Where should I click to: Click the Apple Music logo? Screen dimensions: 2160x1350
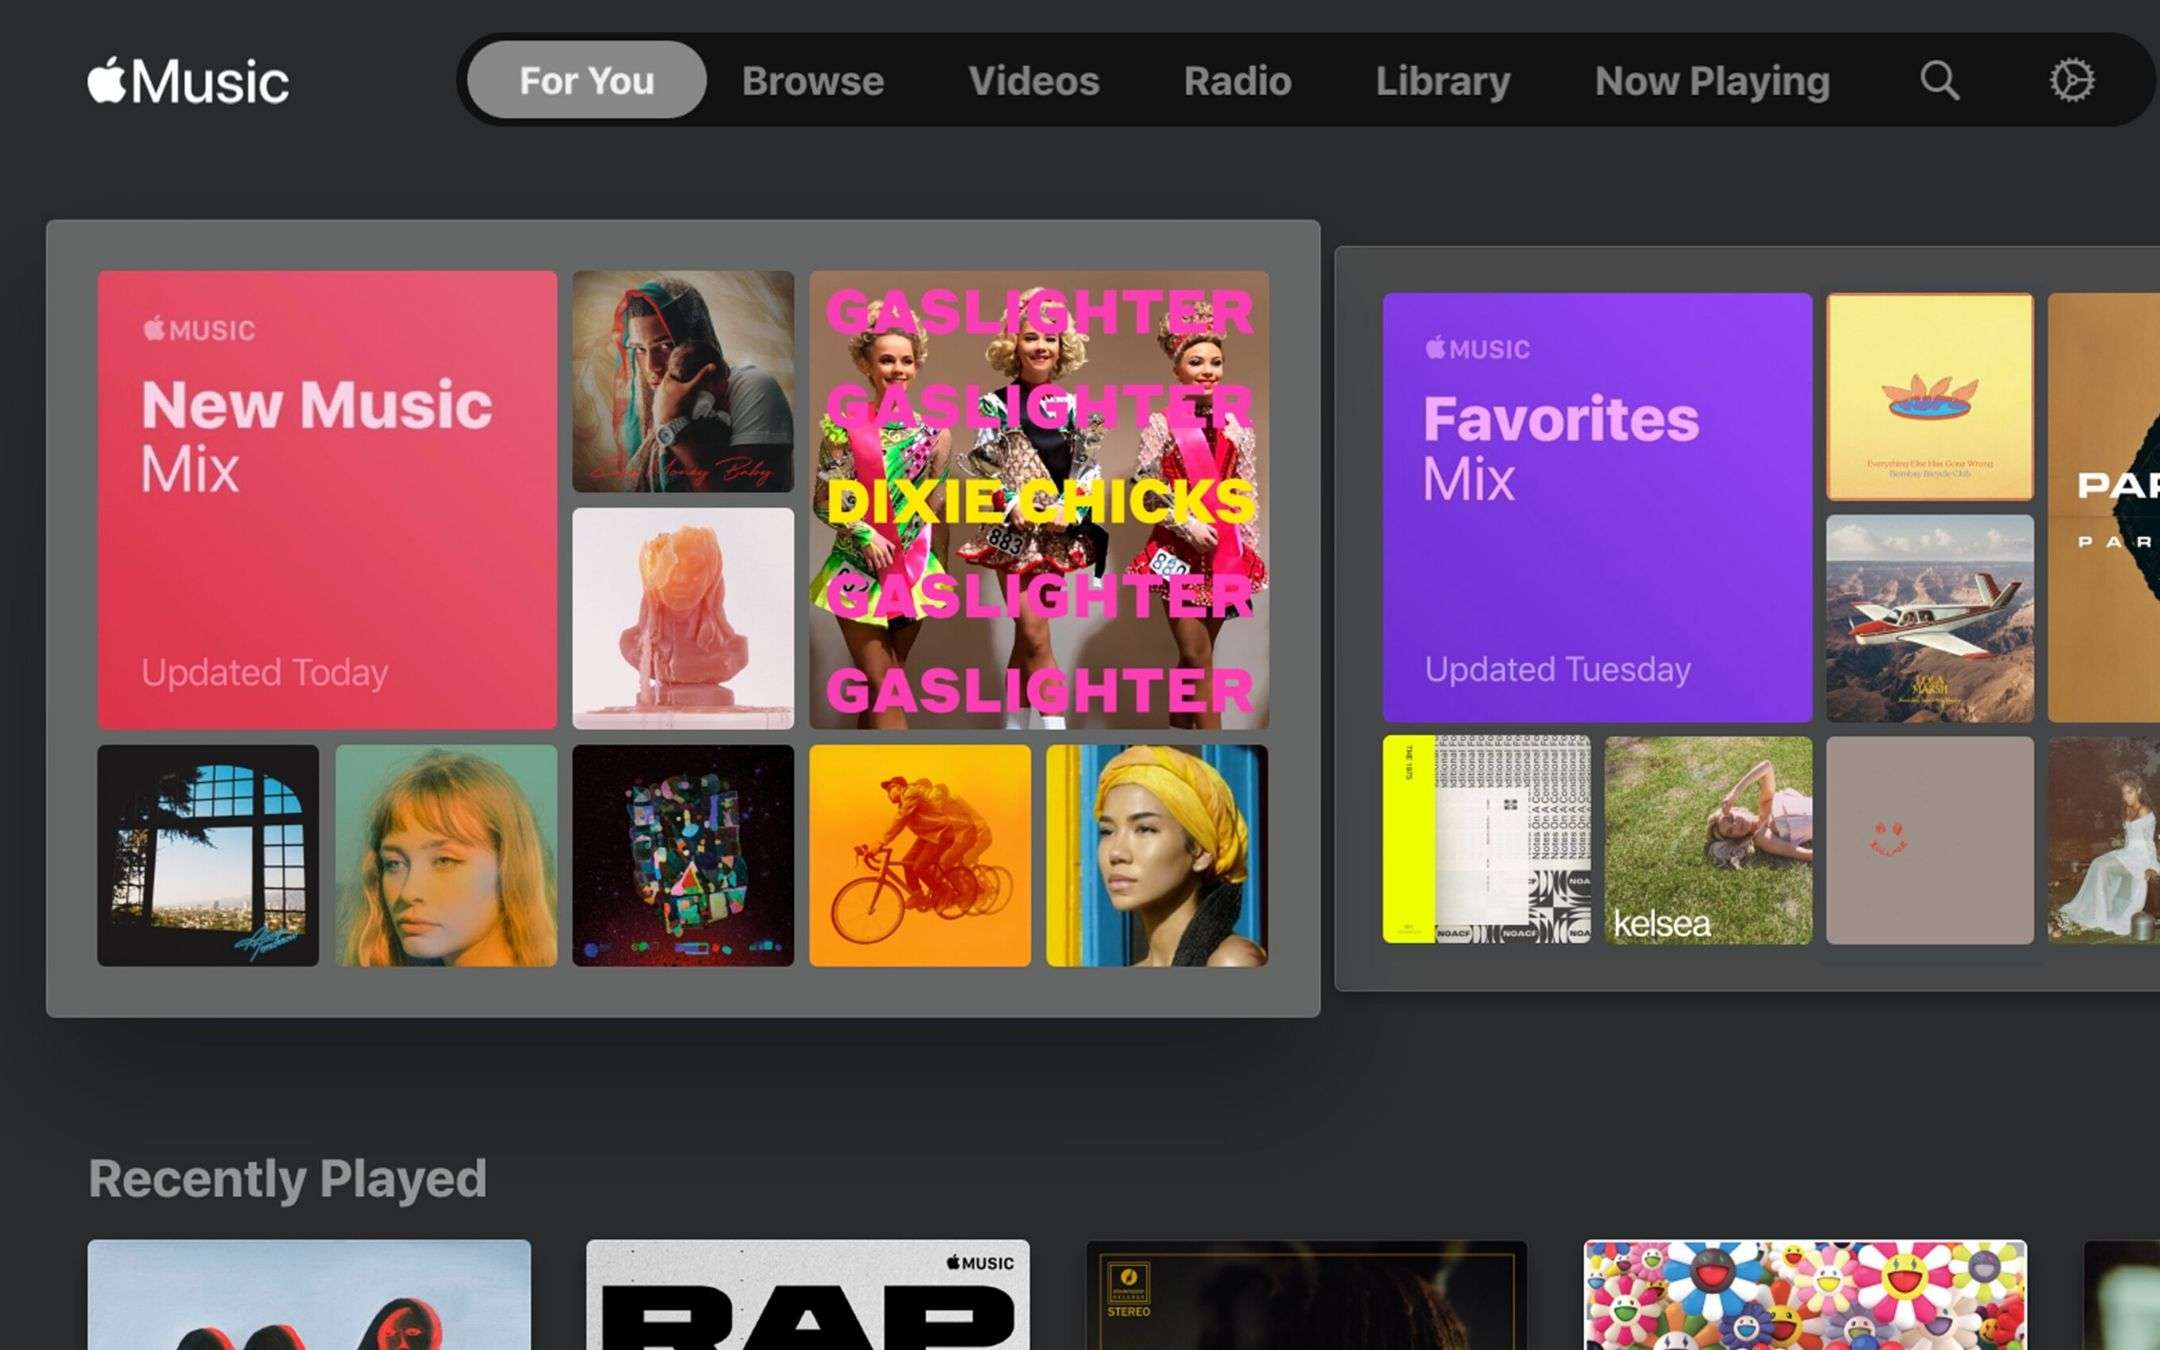(x=188, y=81)
